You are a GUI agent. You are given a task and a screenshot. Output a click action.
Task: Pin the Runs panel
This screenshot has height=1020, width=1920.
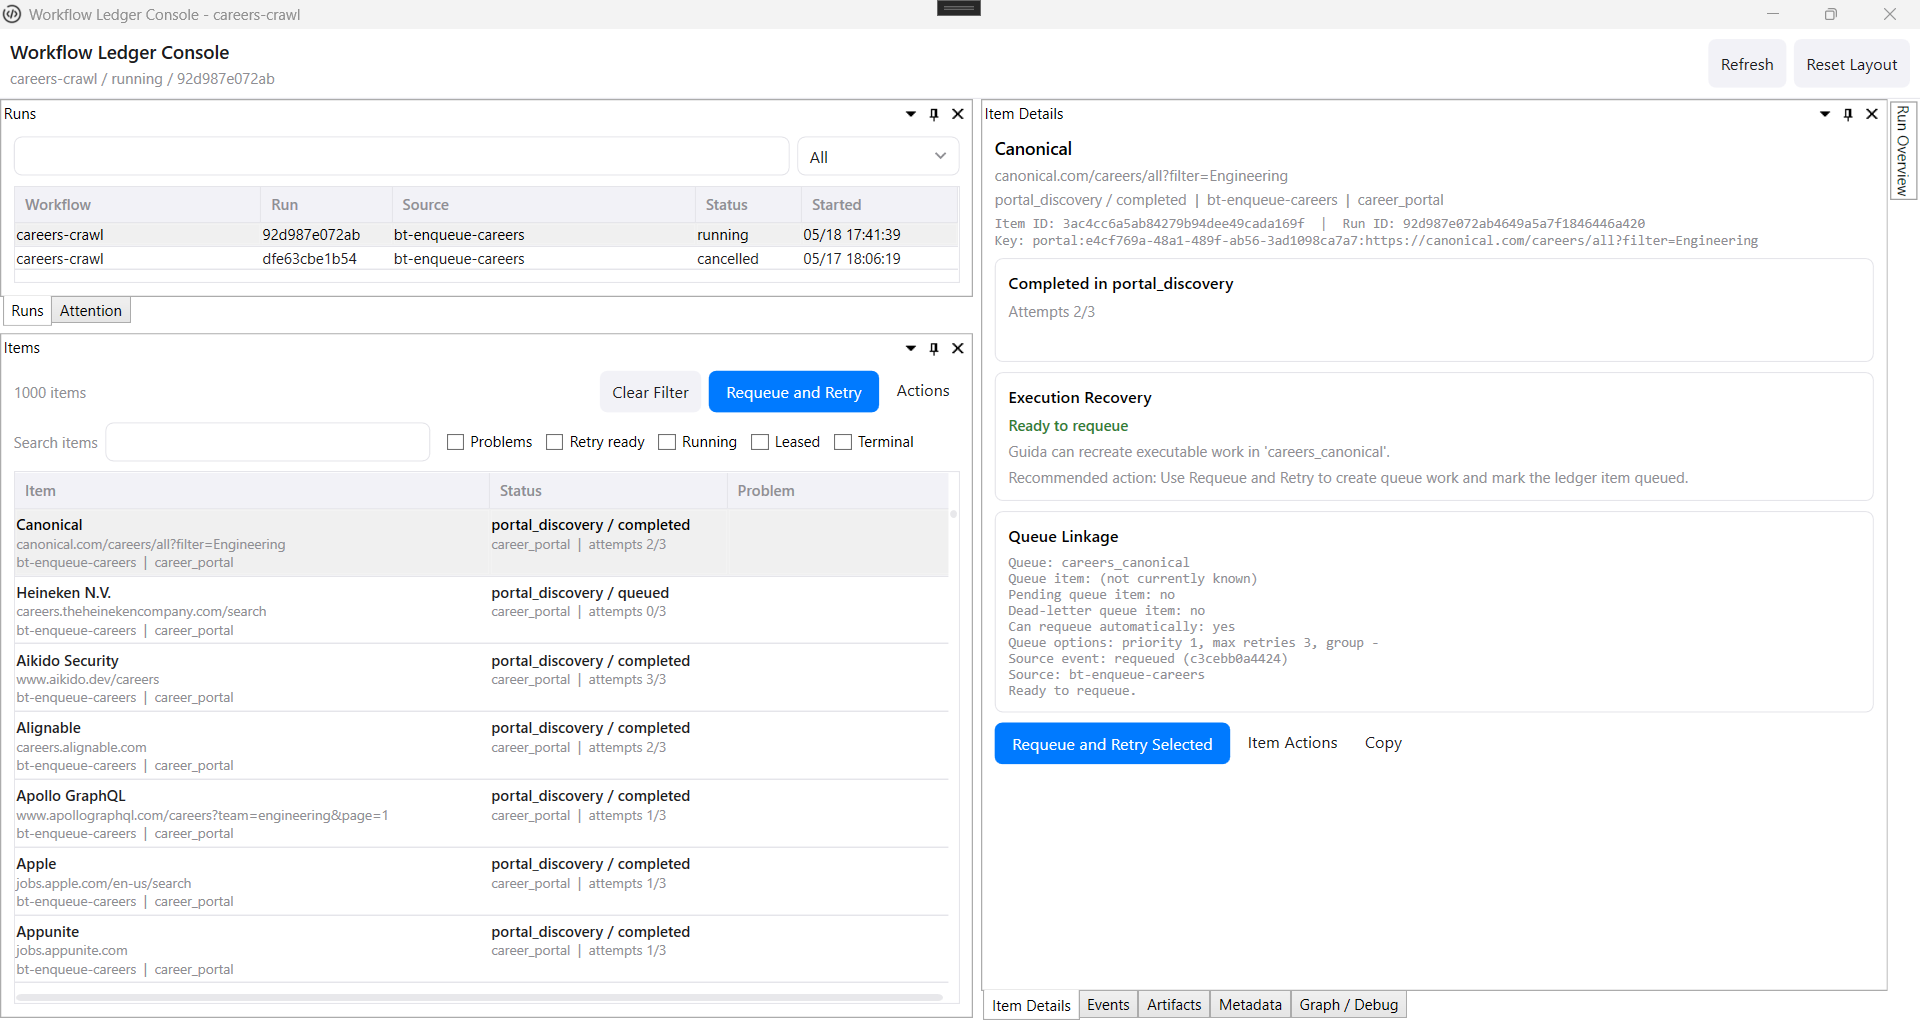(x=934, y=114)
